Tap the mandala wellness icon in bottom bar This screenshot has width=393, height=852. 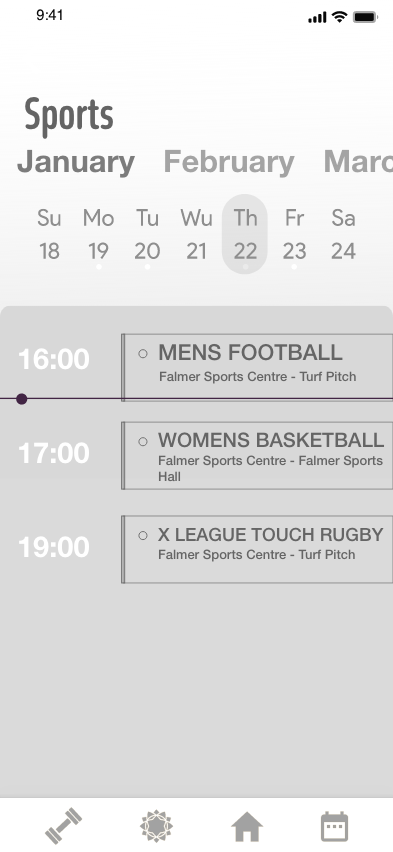156,826
